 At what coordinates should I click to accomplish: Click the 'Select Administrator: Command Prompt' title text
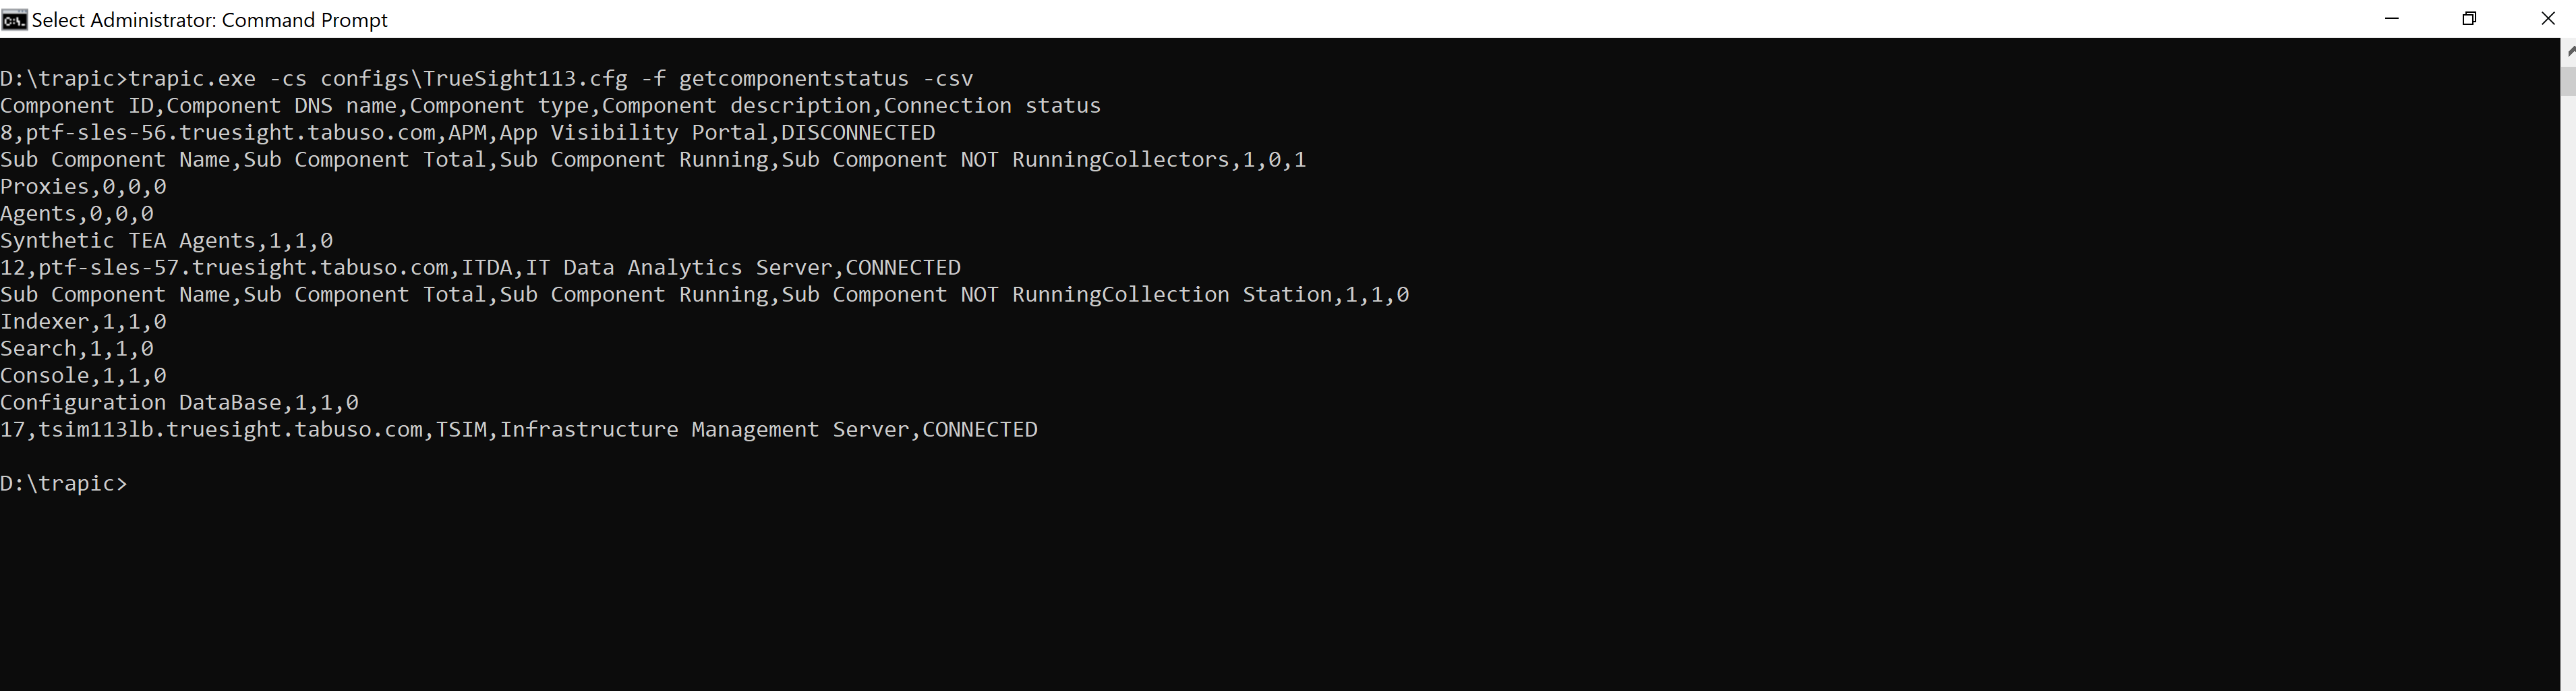pos(210,20)
